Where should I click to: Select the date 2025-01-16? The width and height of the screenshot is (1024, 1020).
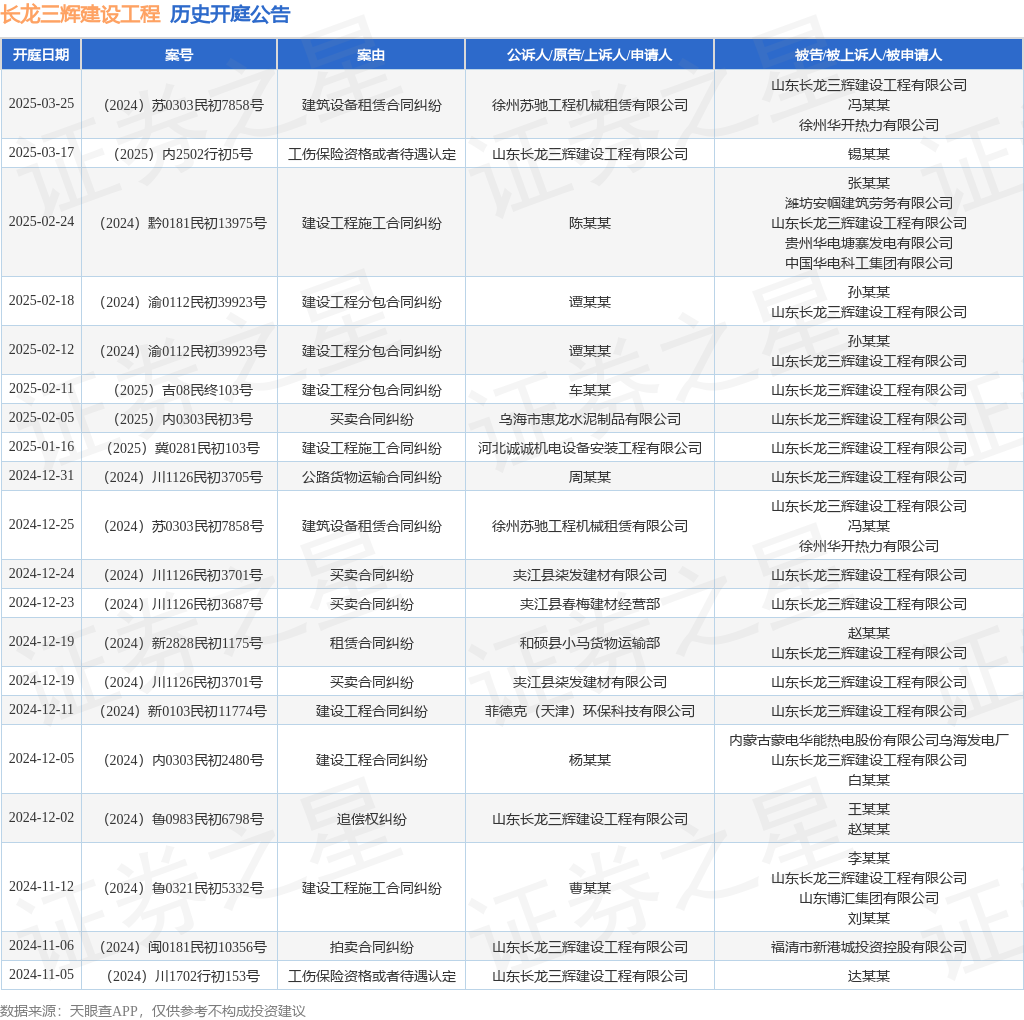coord(41,447)
